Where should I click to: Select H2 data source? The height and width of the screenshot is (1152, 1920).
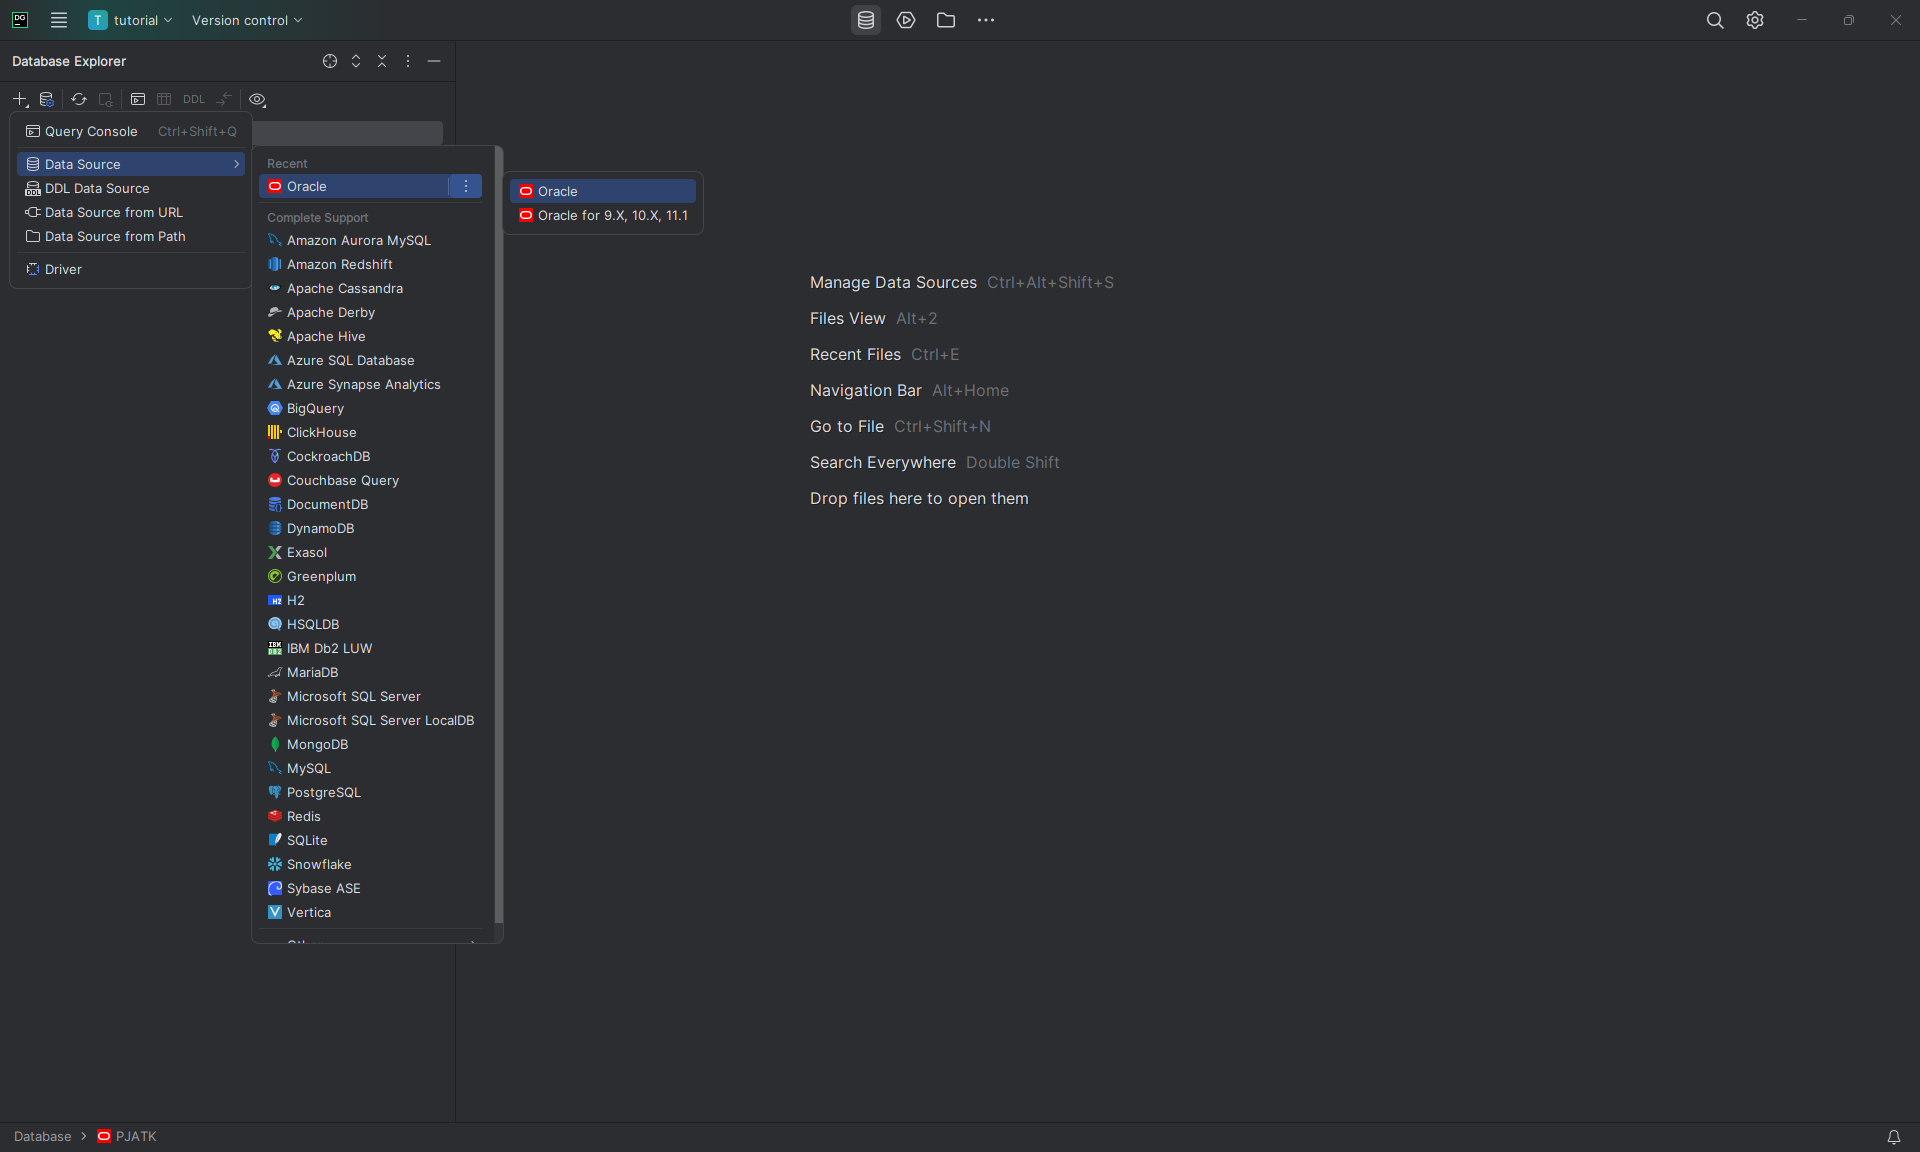pos(371,600)
